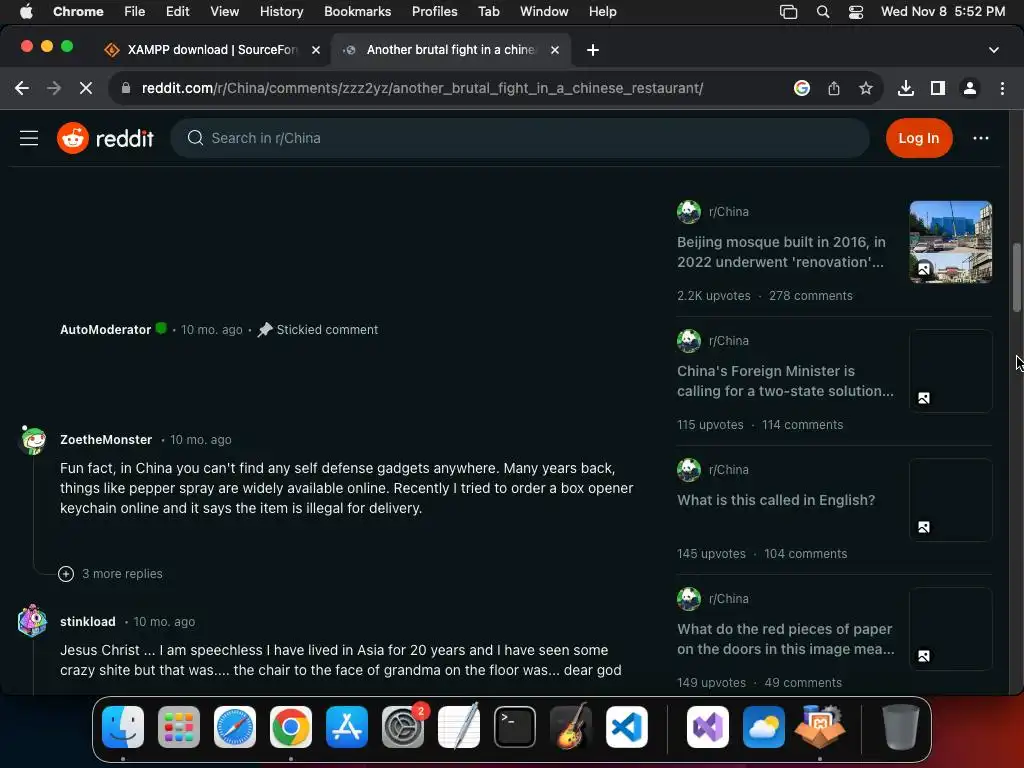Click ZoetheMonster's avatar

tap(33, 440)
